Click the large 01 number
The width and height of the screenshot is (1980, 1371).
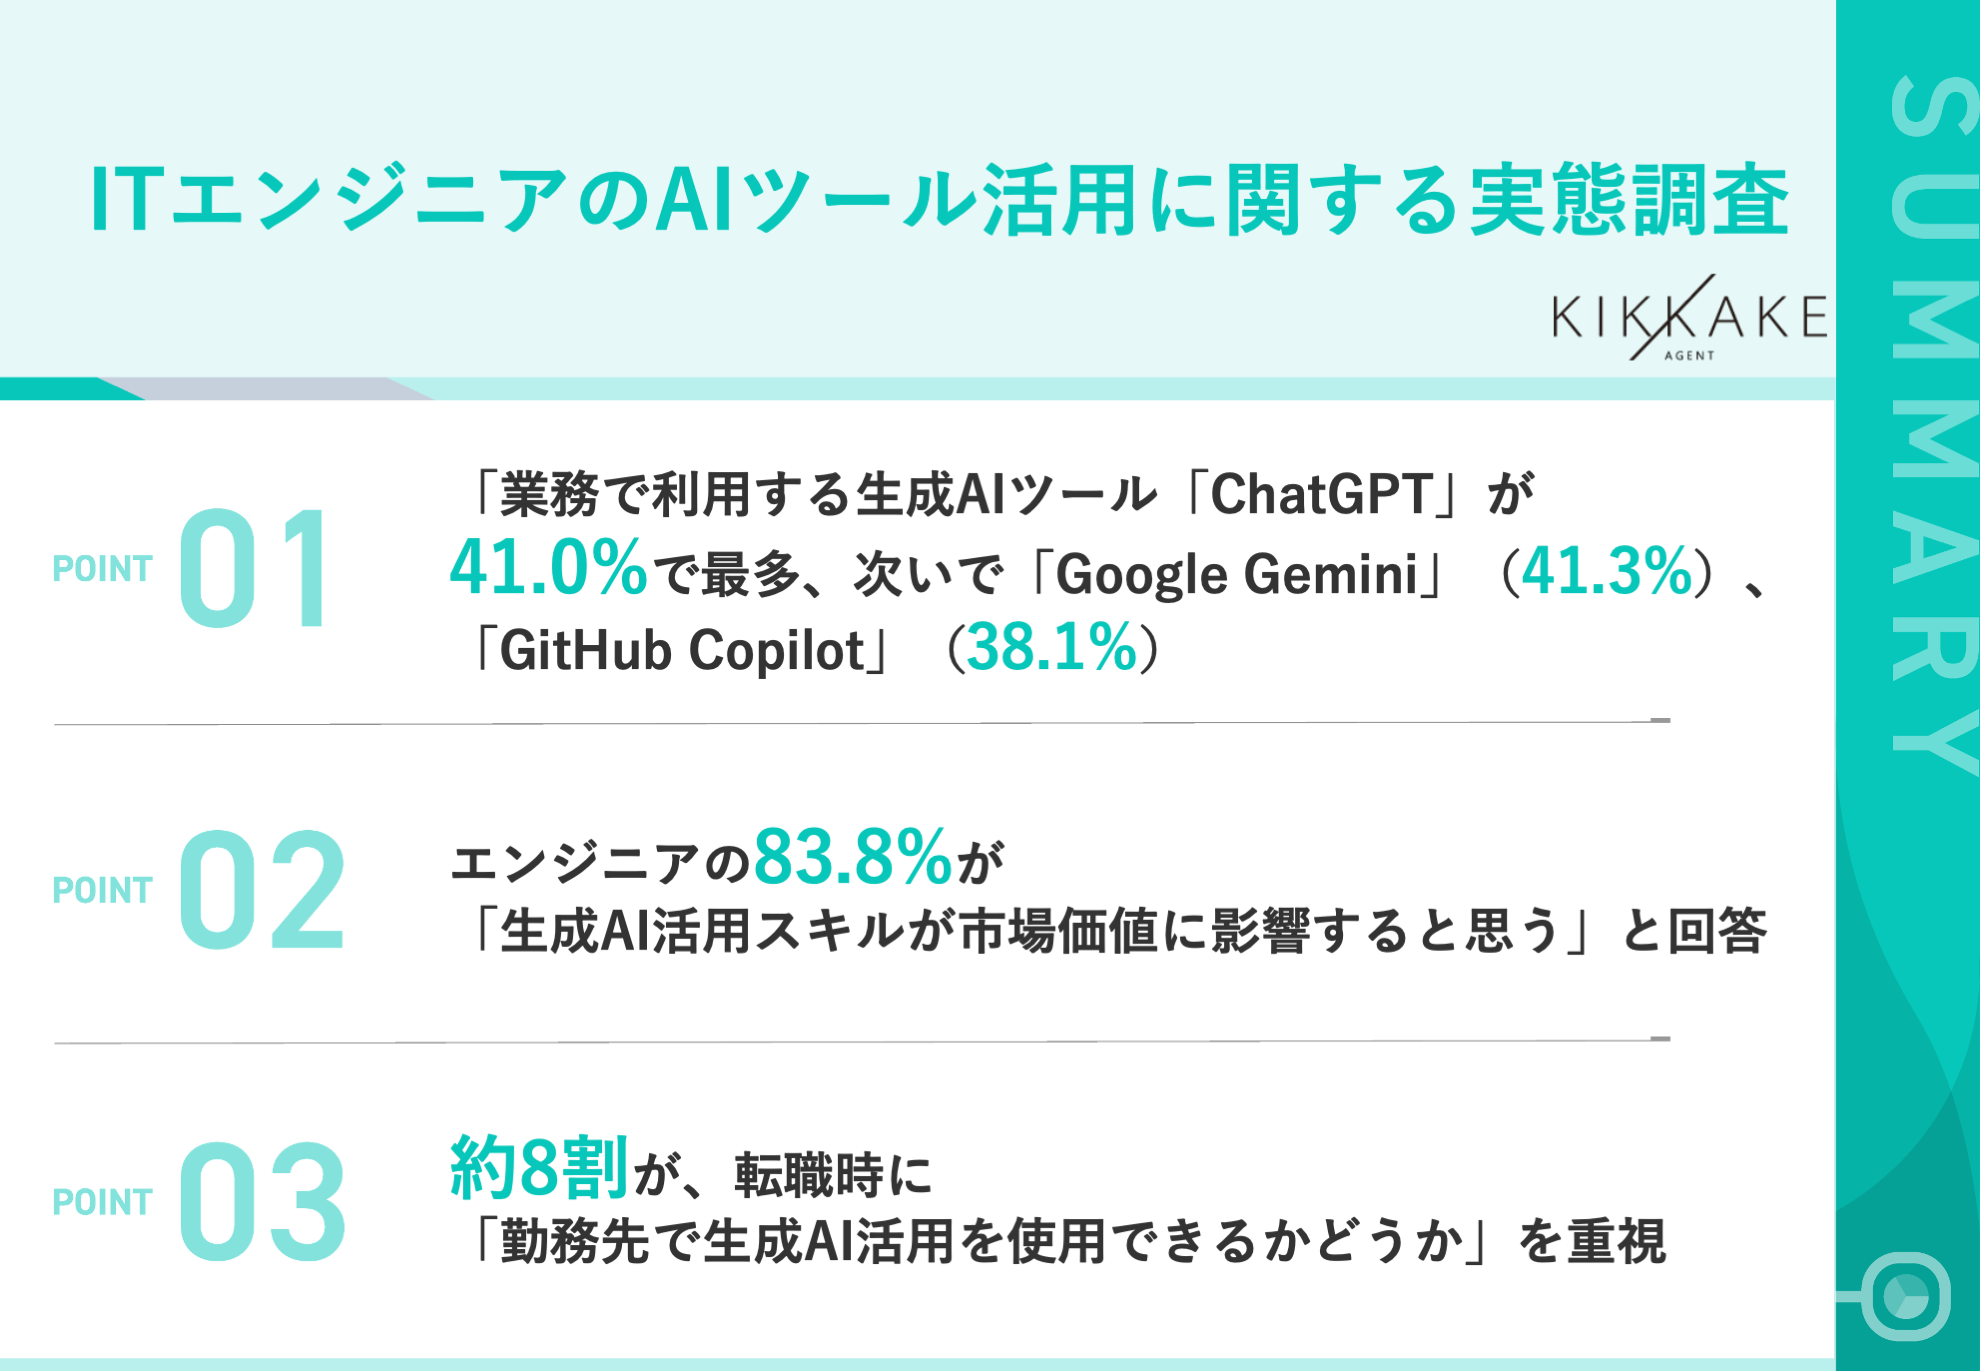pyautogui.click(x=255, y=568)
